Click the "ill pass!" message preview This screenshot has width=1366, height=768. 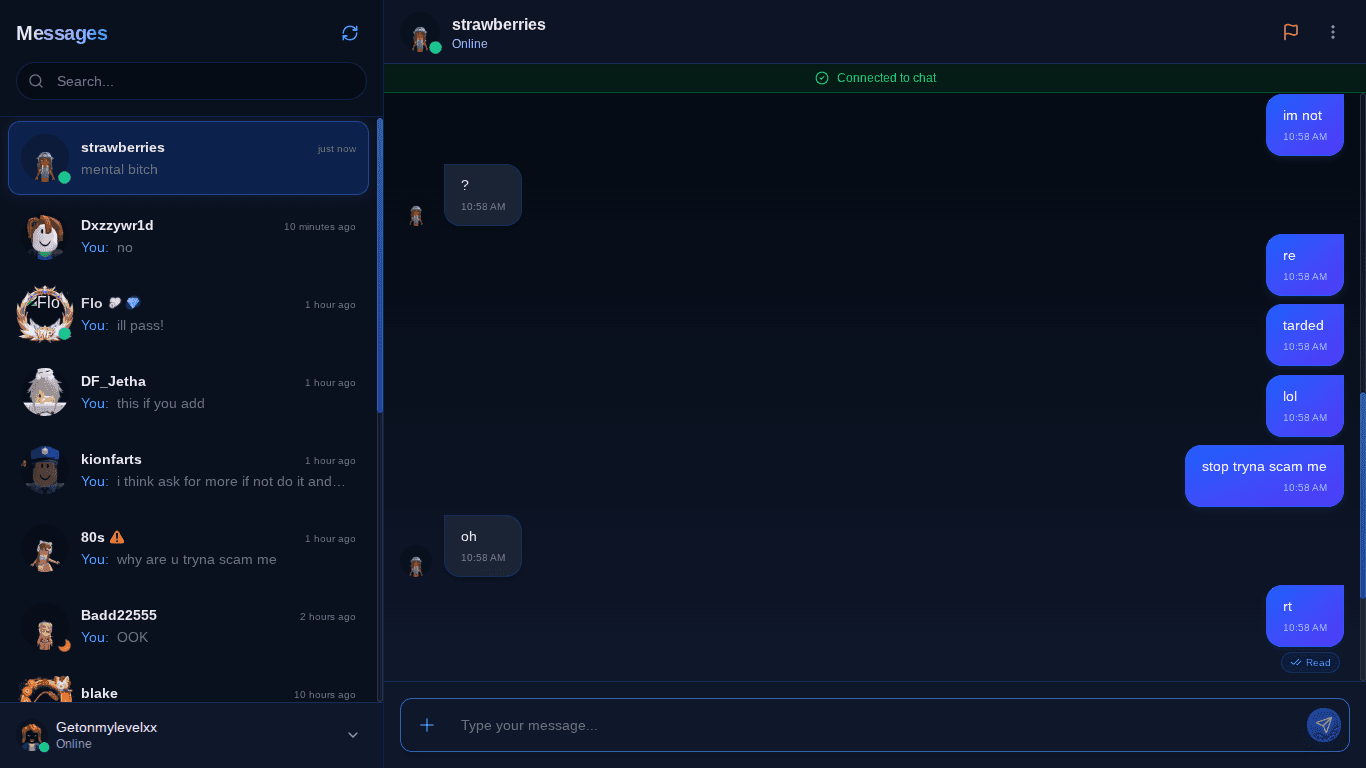[x=140, y=325]
